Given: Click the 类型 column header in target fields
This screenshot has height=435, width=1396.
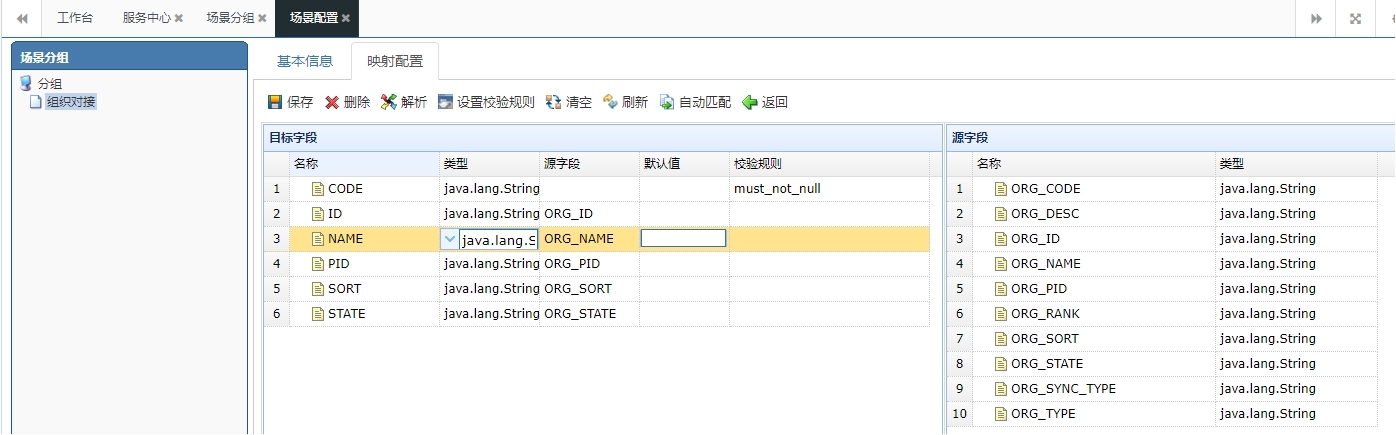Looking at the screenshot, I should [489, 164].
